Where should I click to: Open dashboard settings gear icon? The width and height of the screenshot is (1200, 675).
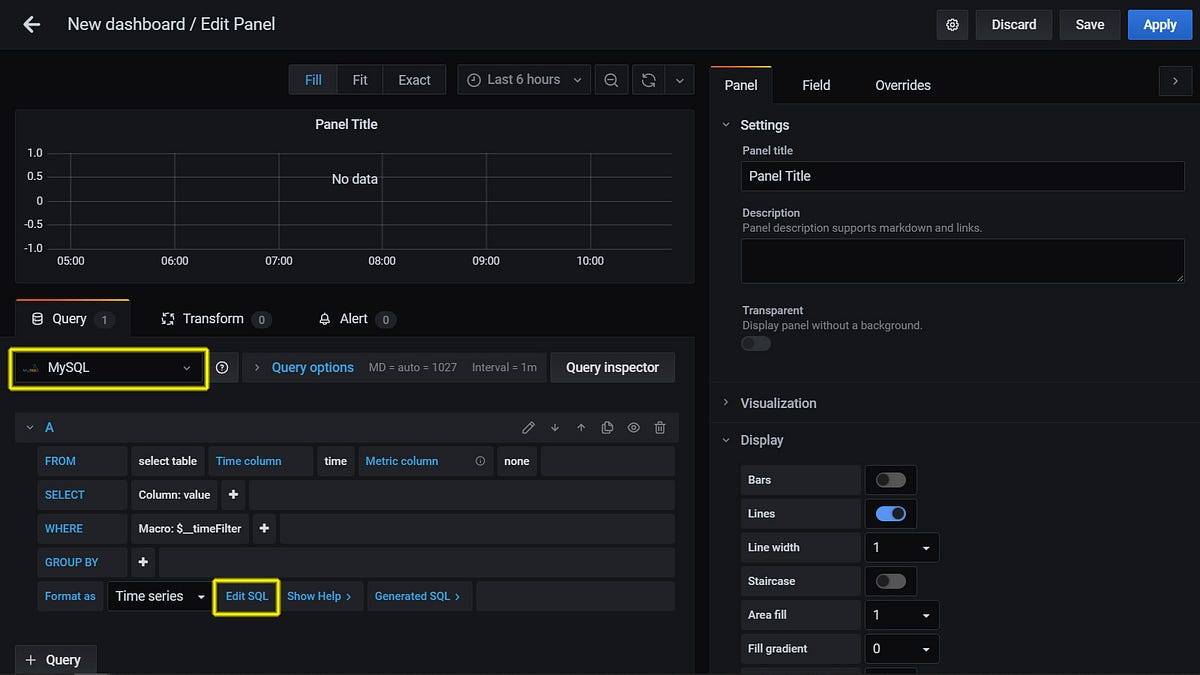(x=952, y=25)
